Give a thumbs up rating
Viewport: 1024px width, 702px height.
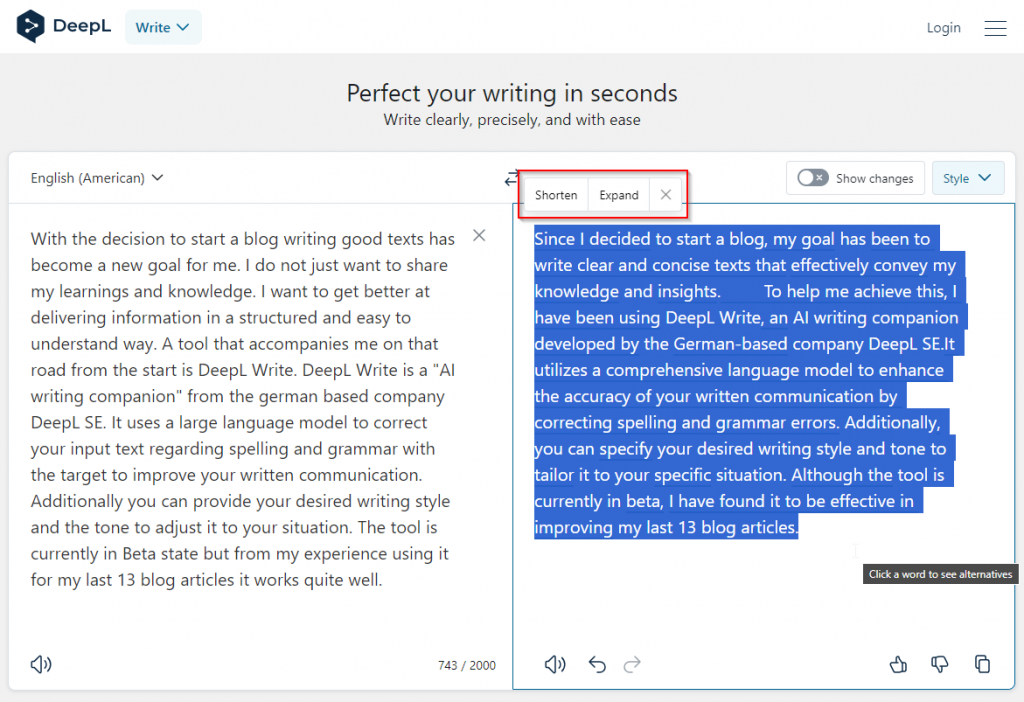898,664
